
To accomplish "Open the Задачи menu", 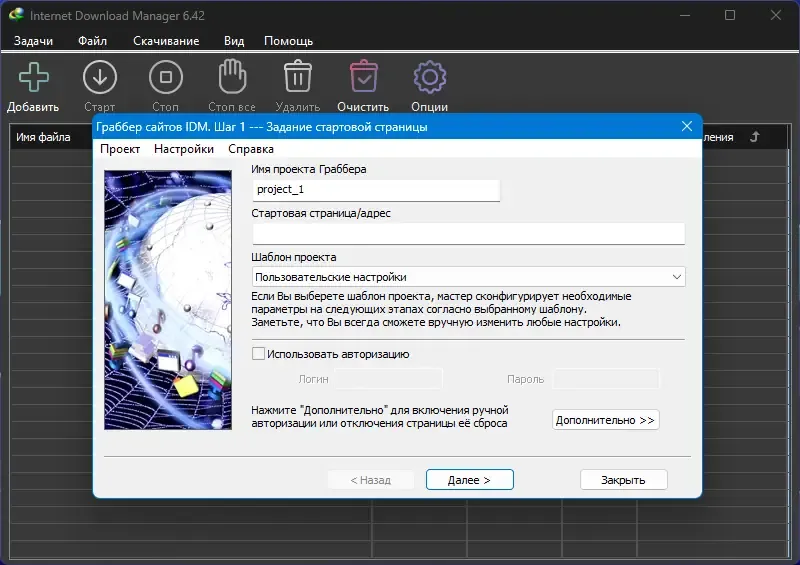I will [33, 41].
